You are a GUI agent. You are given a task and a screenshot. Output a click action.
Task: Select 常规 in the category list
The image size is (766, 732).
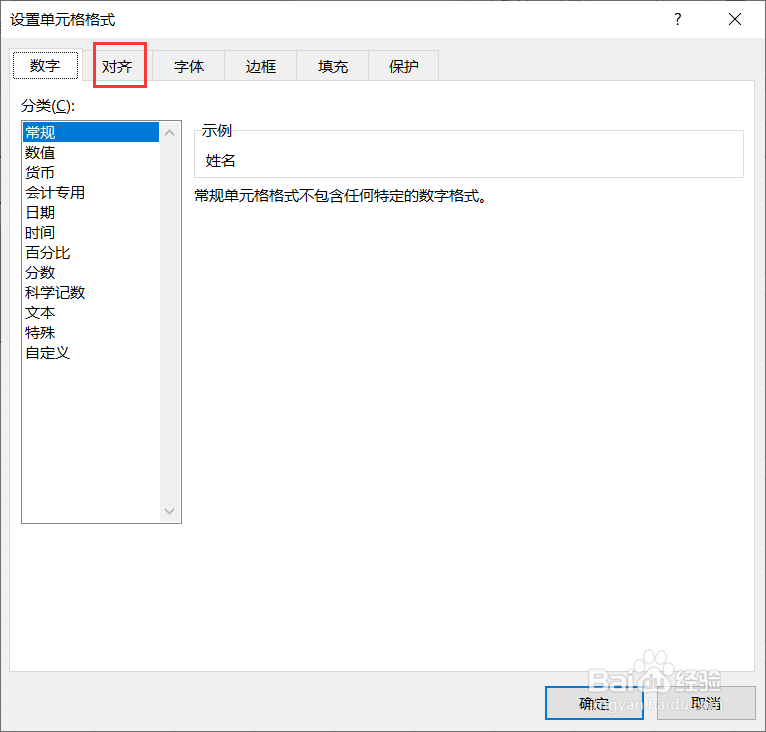[x=91, y=132]
